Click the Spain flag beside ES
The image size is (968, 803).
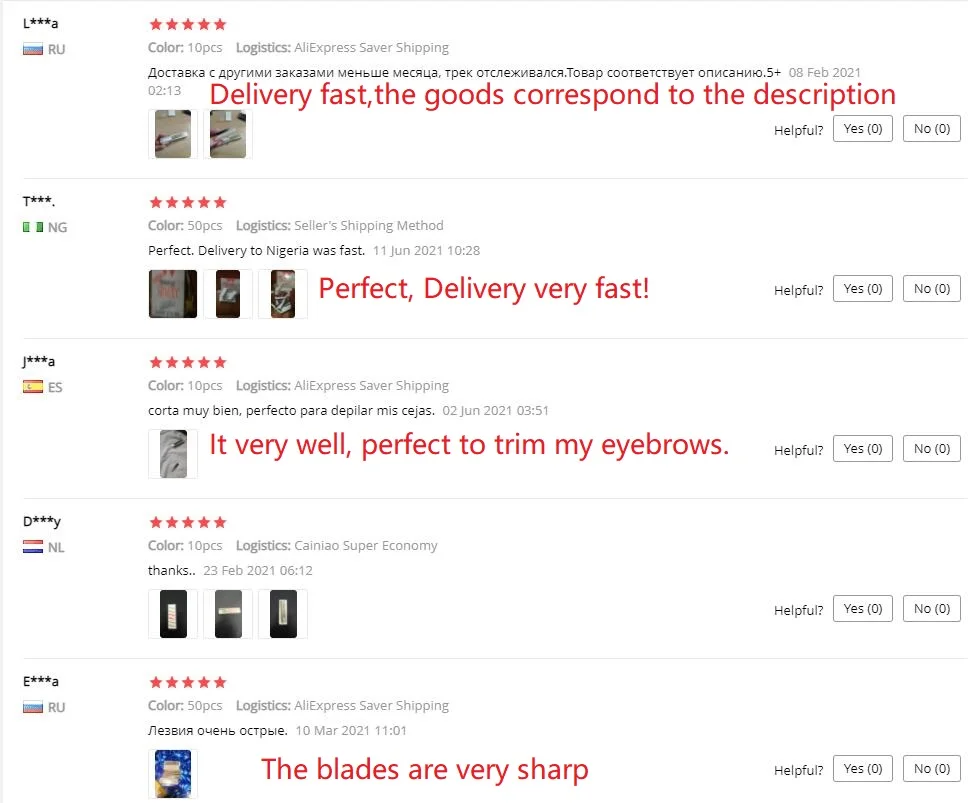pos(32,387)
